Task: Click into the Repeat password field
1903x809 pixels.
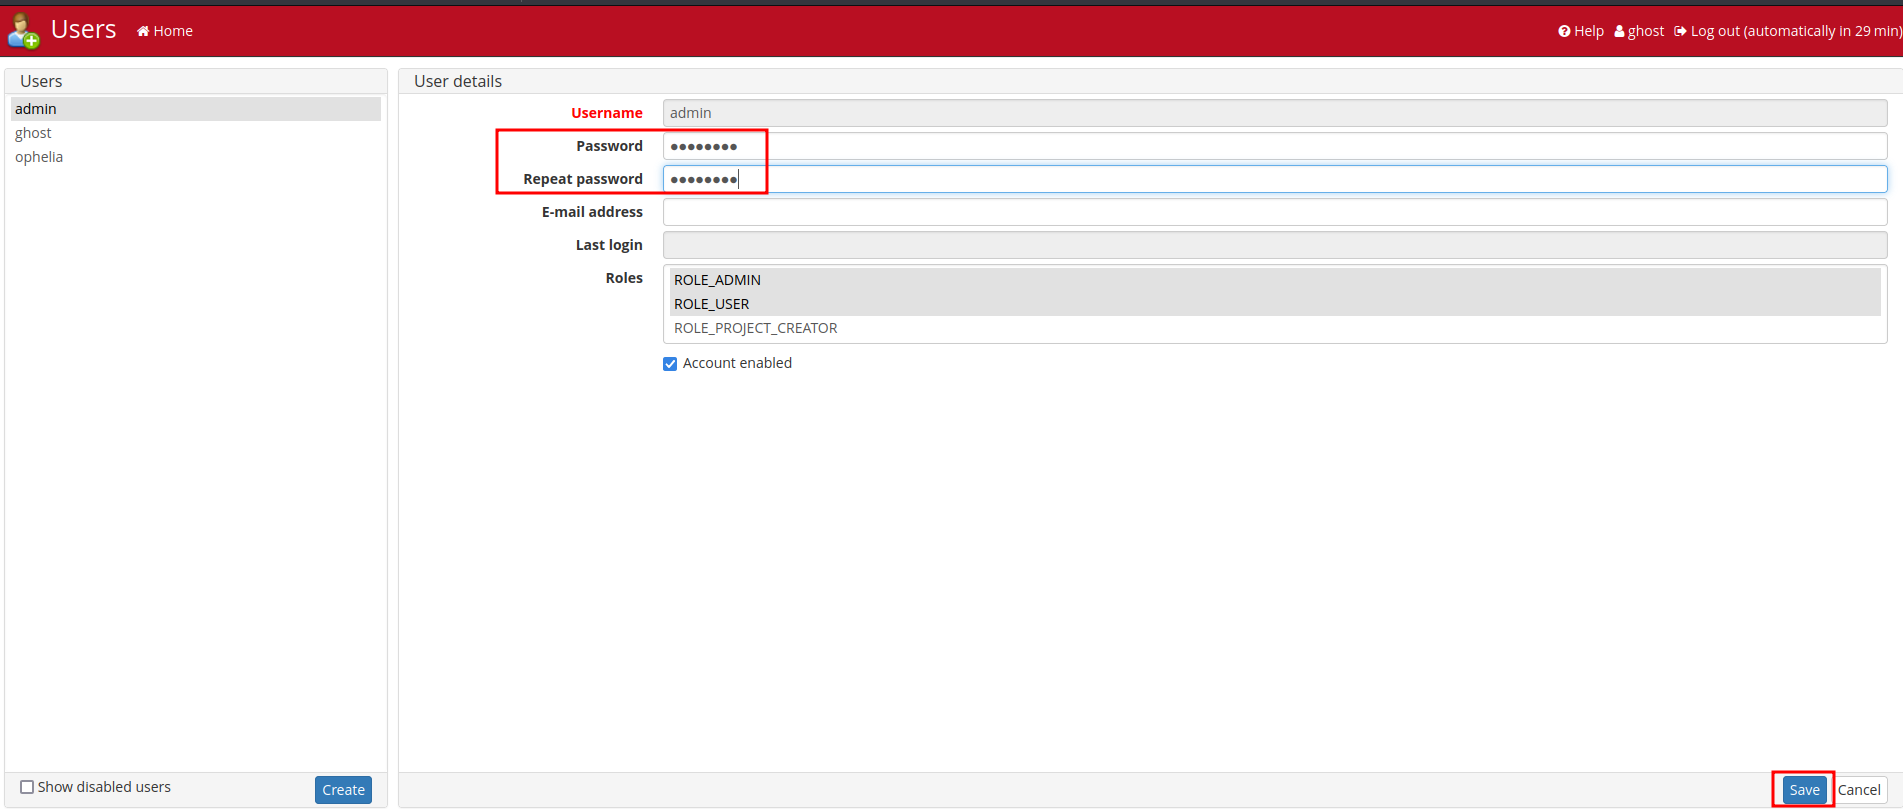Action: [1275, 179]
